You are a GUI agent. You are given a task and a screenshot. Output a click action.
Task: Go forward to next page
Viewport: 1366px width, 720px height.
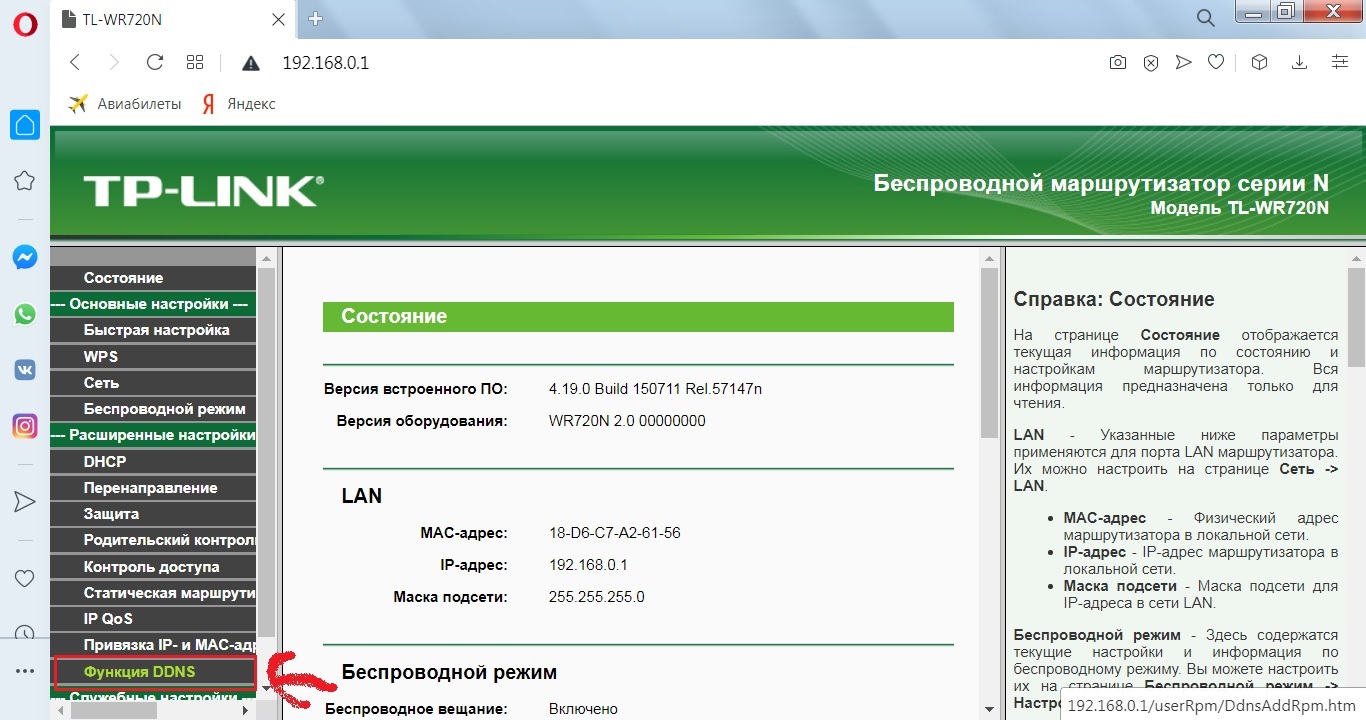point(114,63)
